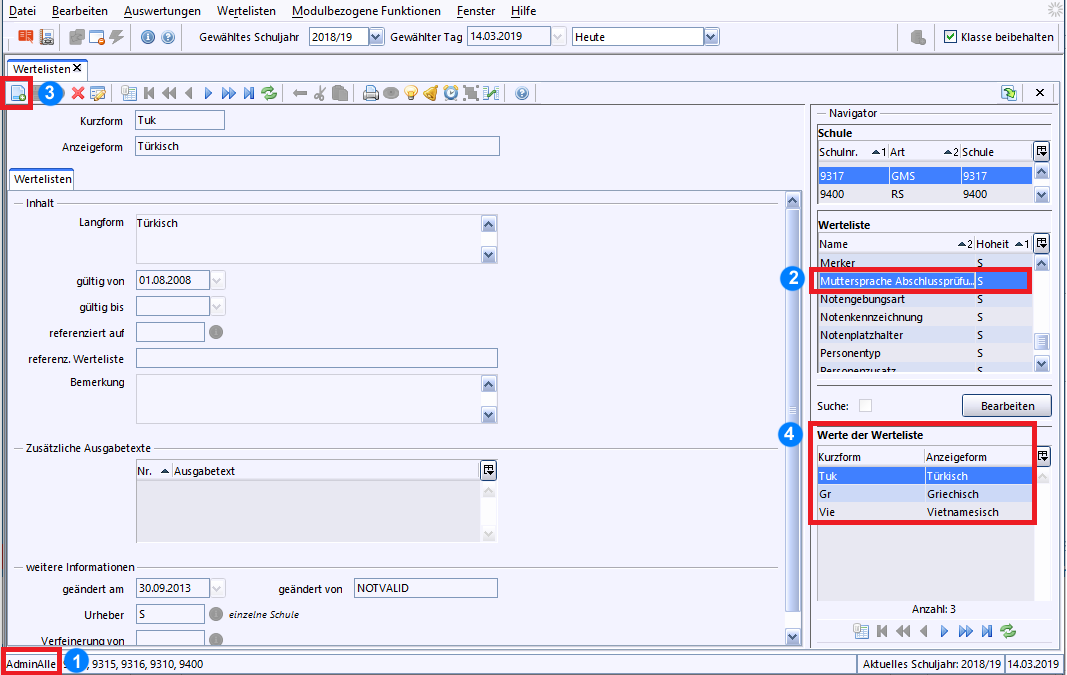The height and width of the screenshot is (675, 1067).
Task: Click the page back double arrow in Wertelisten toolbar
Action: (x=169, y=93)
